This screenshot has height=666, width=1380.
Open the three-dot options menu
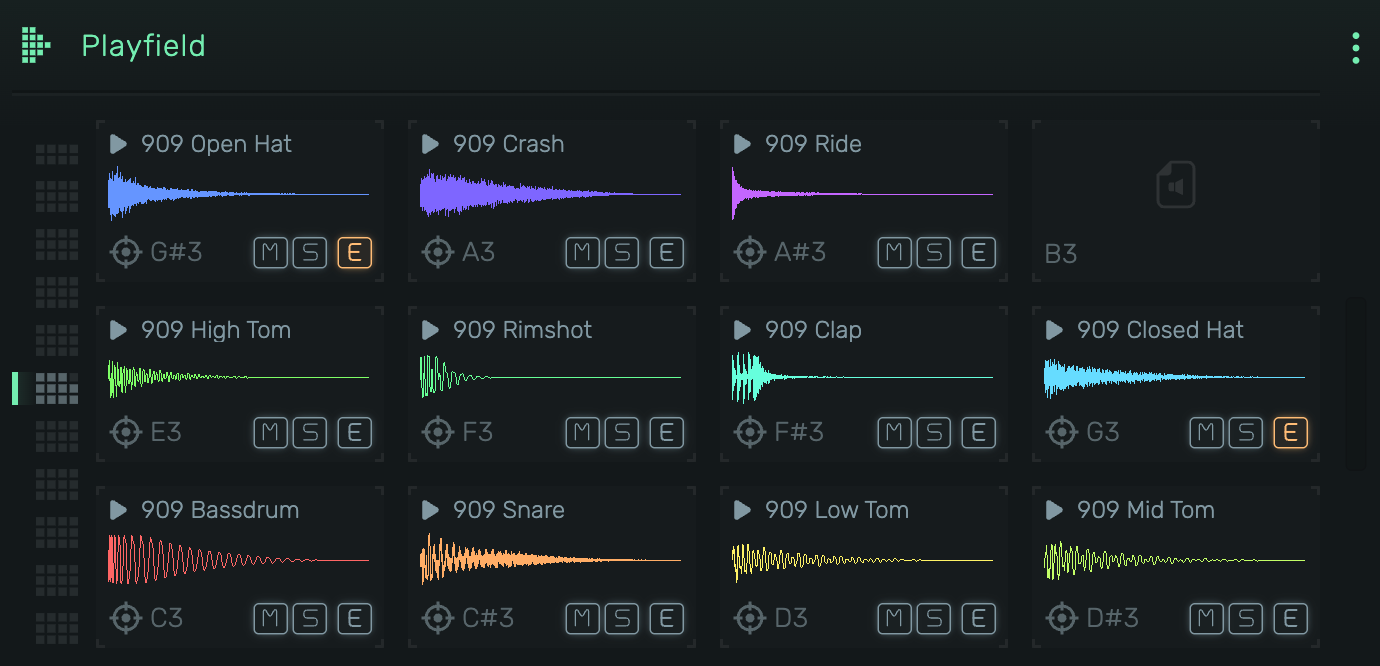click(x=1356, y=48)
